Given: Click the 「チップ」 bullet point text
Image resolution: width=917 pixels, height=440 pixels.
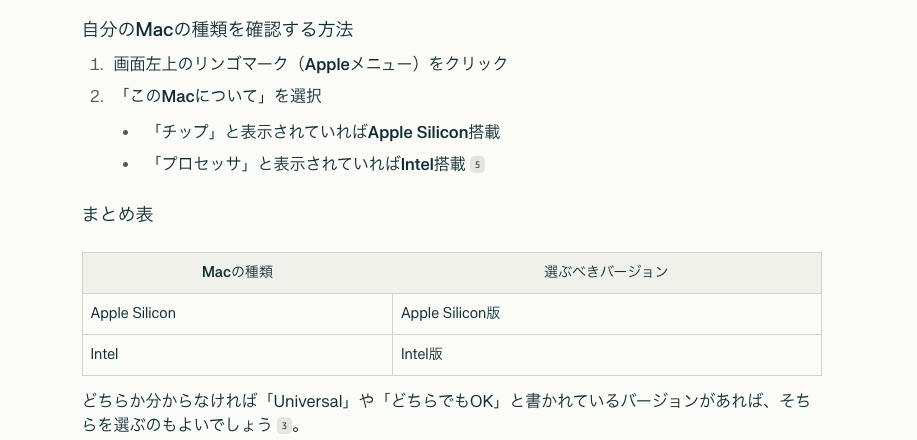Looking at the screenshot, I should click(255, 132).
